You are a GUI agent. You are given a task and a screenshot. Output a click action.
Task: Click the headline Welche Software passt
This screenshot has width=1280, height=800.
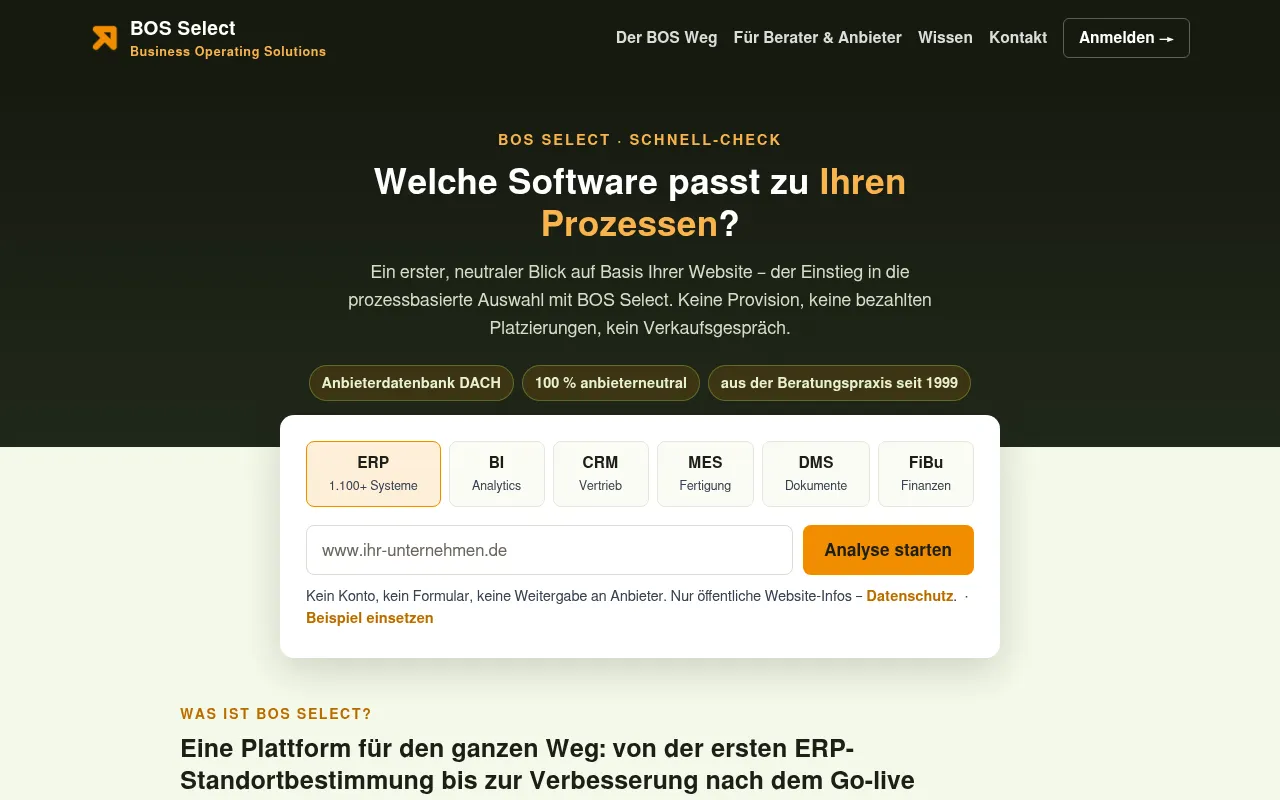click(640, 203)
